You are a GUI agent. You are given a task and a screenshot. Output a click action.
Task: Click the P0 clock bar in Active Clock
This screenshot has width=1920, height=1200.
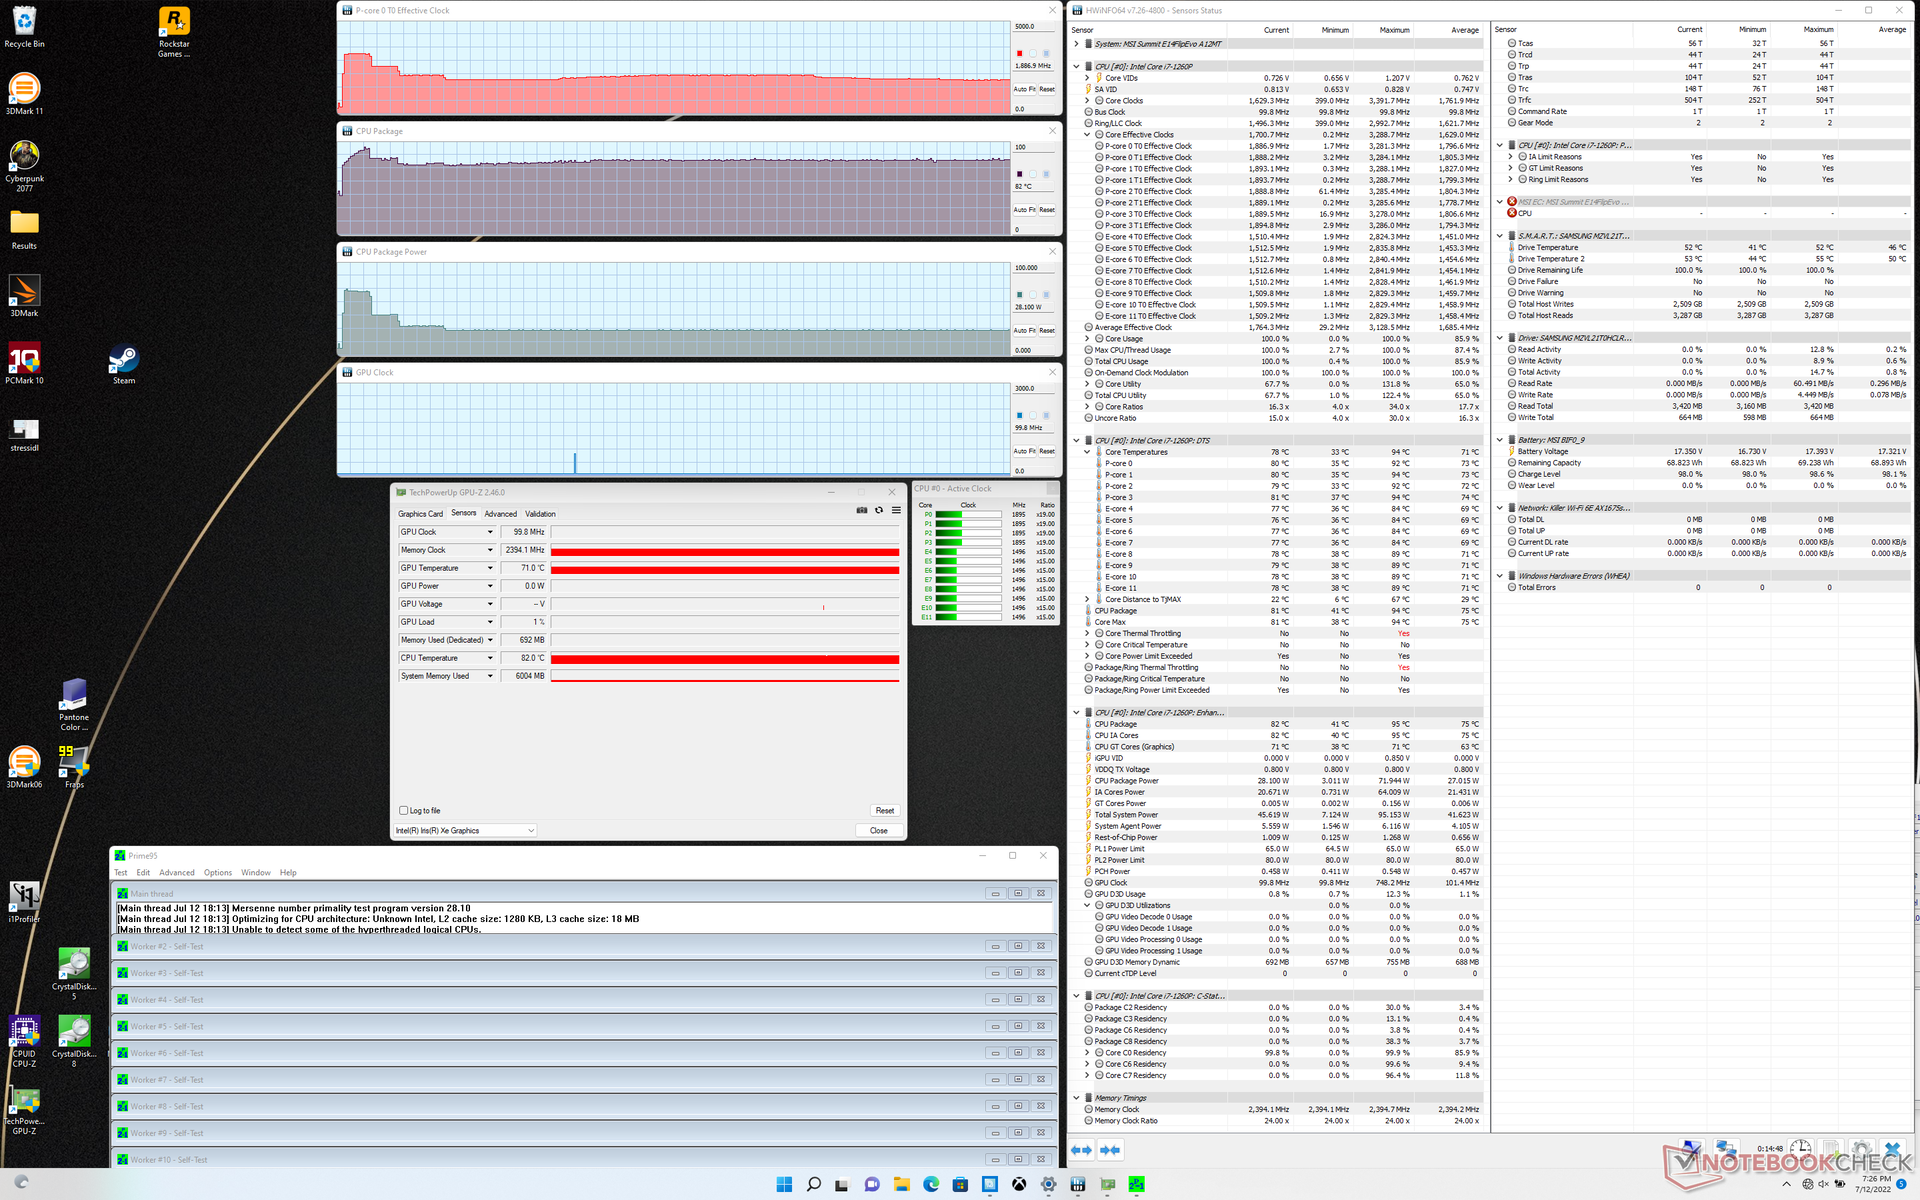click(x=968, y=514)
